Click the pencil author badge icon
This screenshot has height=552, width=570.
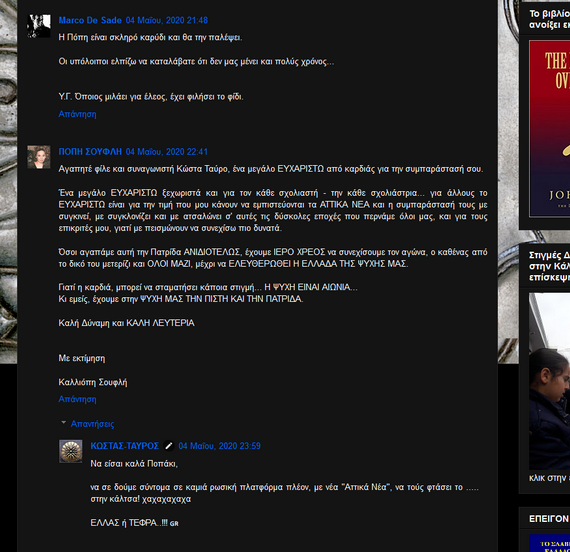point(169,446)
